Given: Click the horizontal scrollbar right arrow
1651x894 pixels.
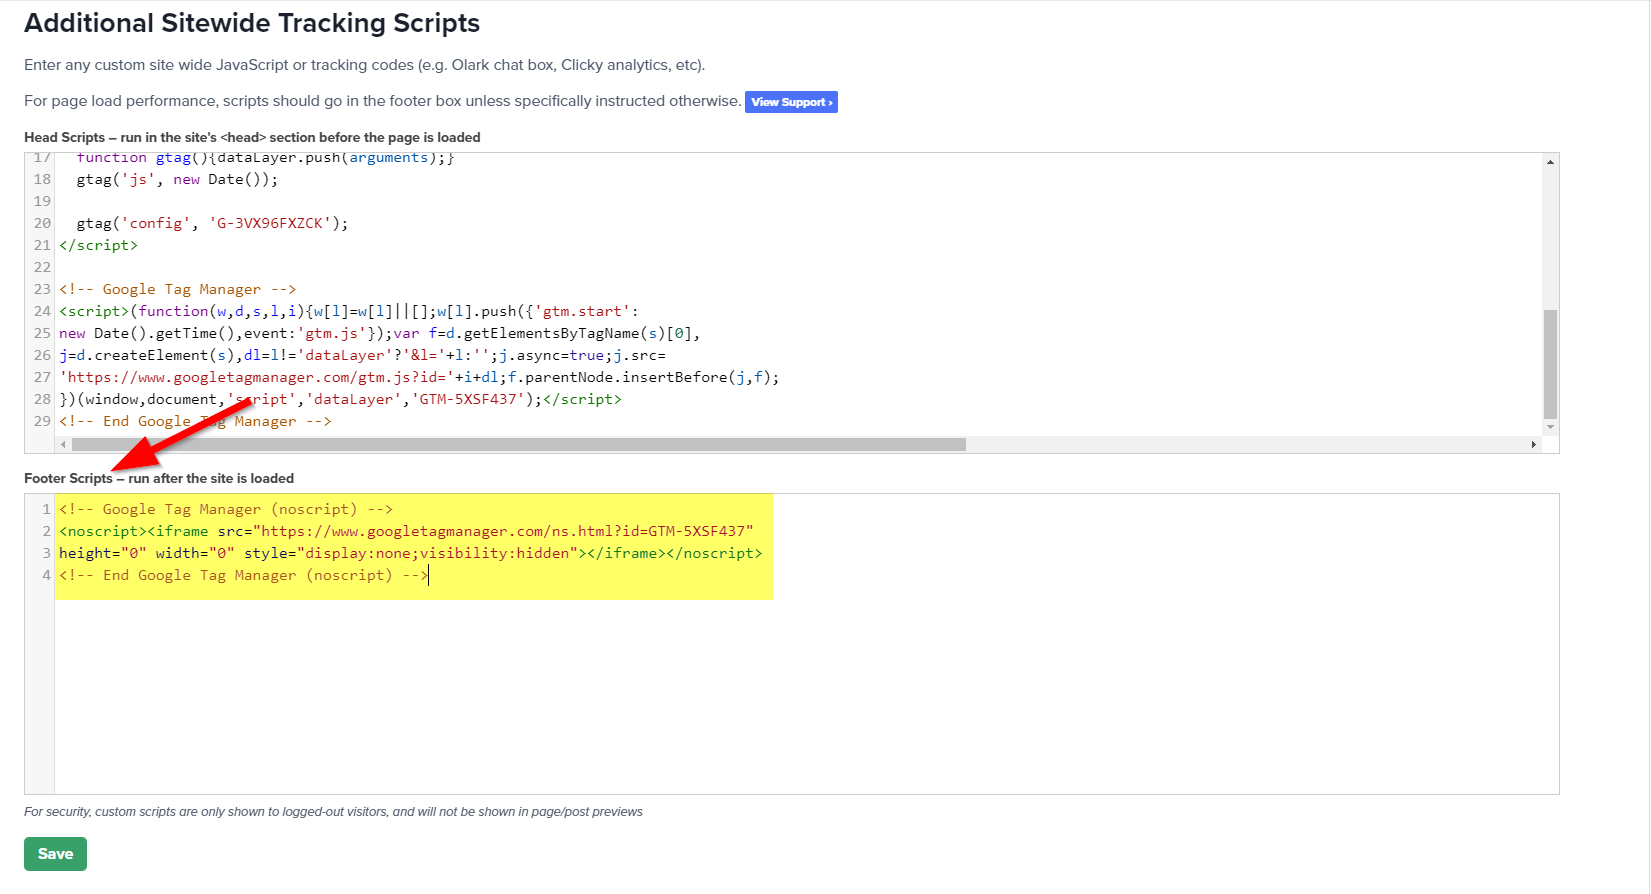Looking at the screenshot, I should coord(1534,445).
